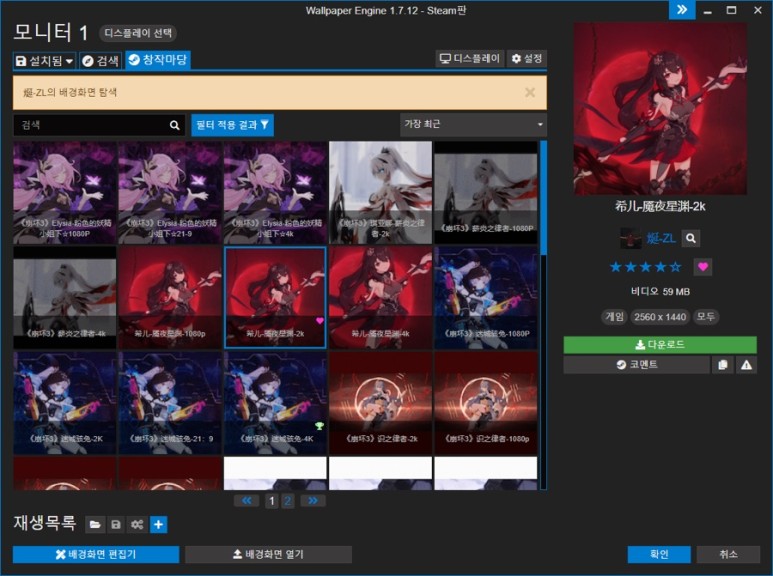Click the 디스플레이 선택 button
Screen dimensions: 773x576
pos(138,33)
